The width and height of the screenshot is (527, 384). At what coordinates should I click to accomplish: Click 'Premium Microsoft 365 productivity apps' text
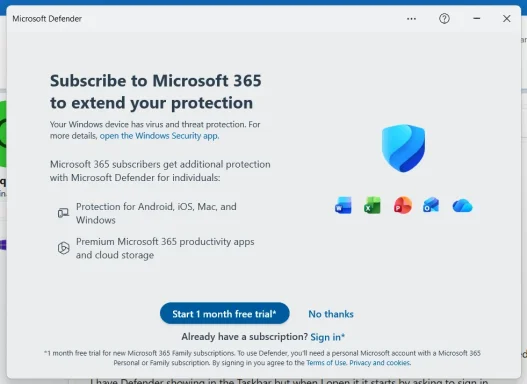point(165,248)
